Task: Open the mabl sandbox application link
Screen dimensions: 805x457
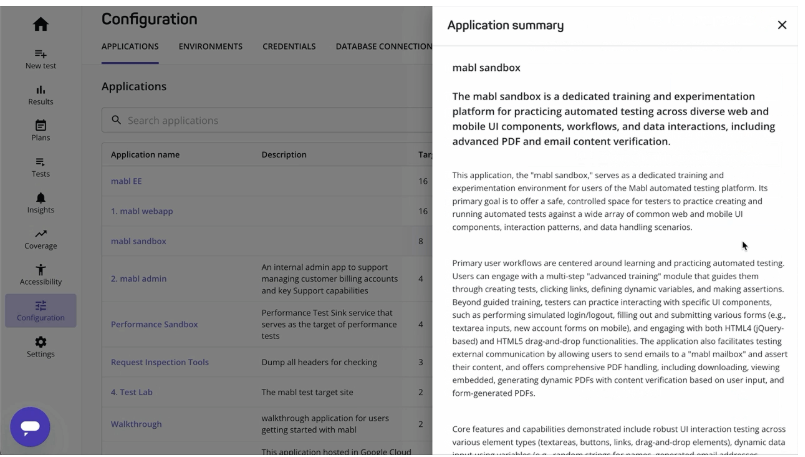Action: point(139,241)
